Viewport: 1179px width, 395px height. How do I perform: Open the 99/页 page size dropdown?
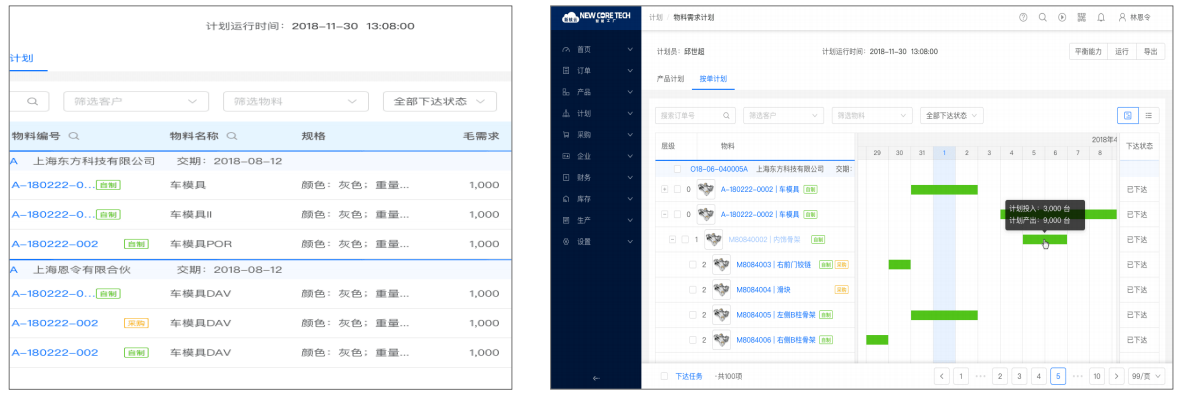[1146, 375]
